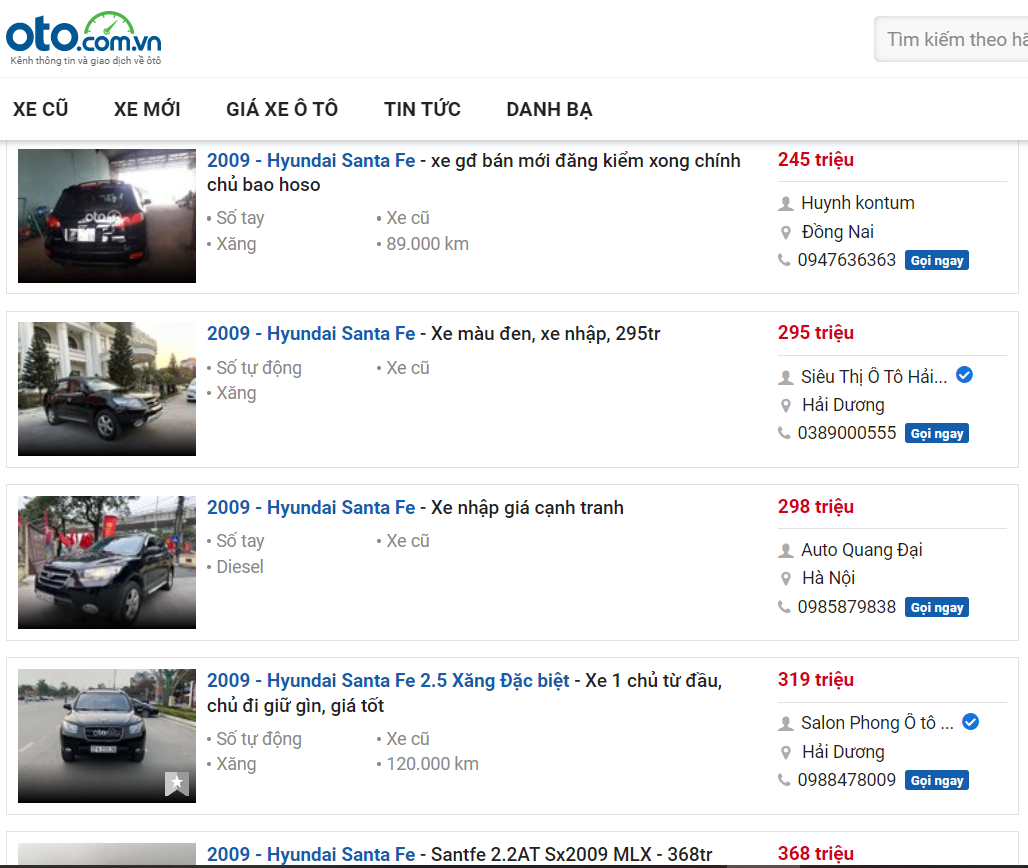View the photo of the 245 triệu Santa Fe
The height and width of the screenshot is (868, 1028).
pyautogui.click(x=107, y=216)
